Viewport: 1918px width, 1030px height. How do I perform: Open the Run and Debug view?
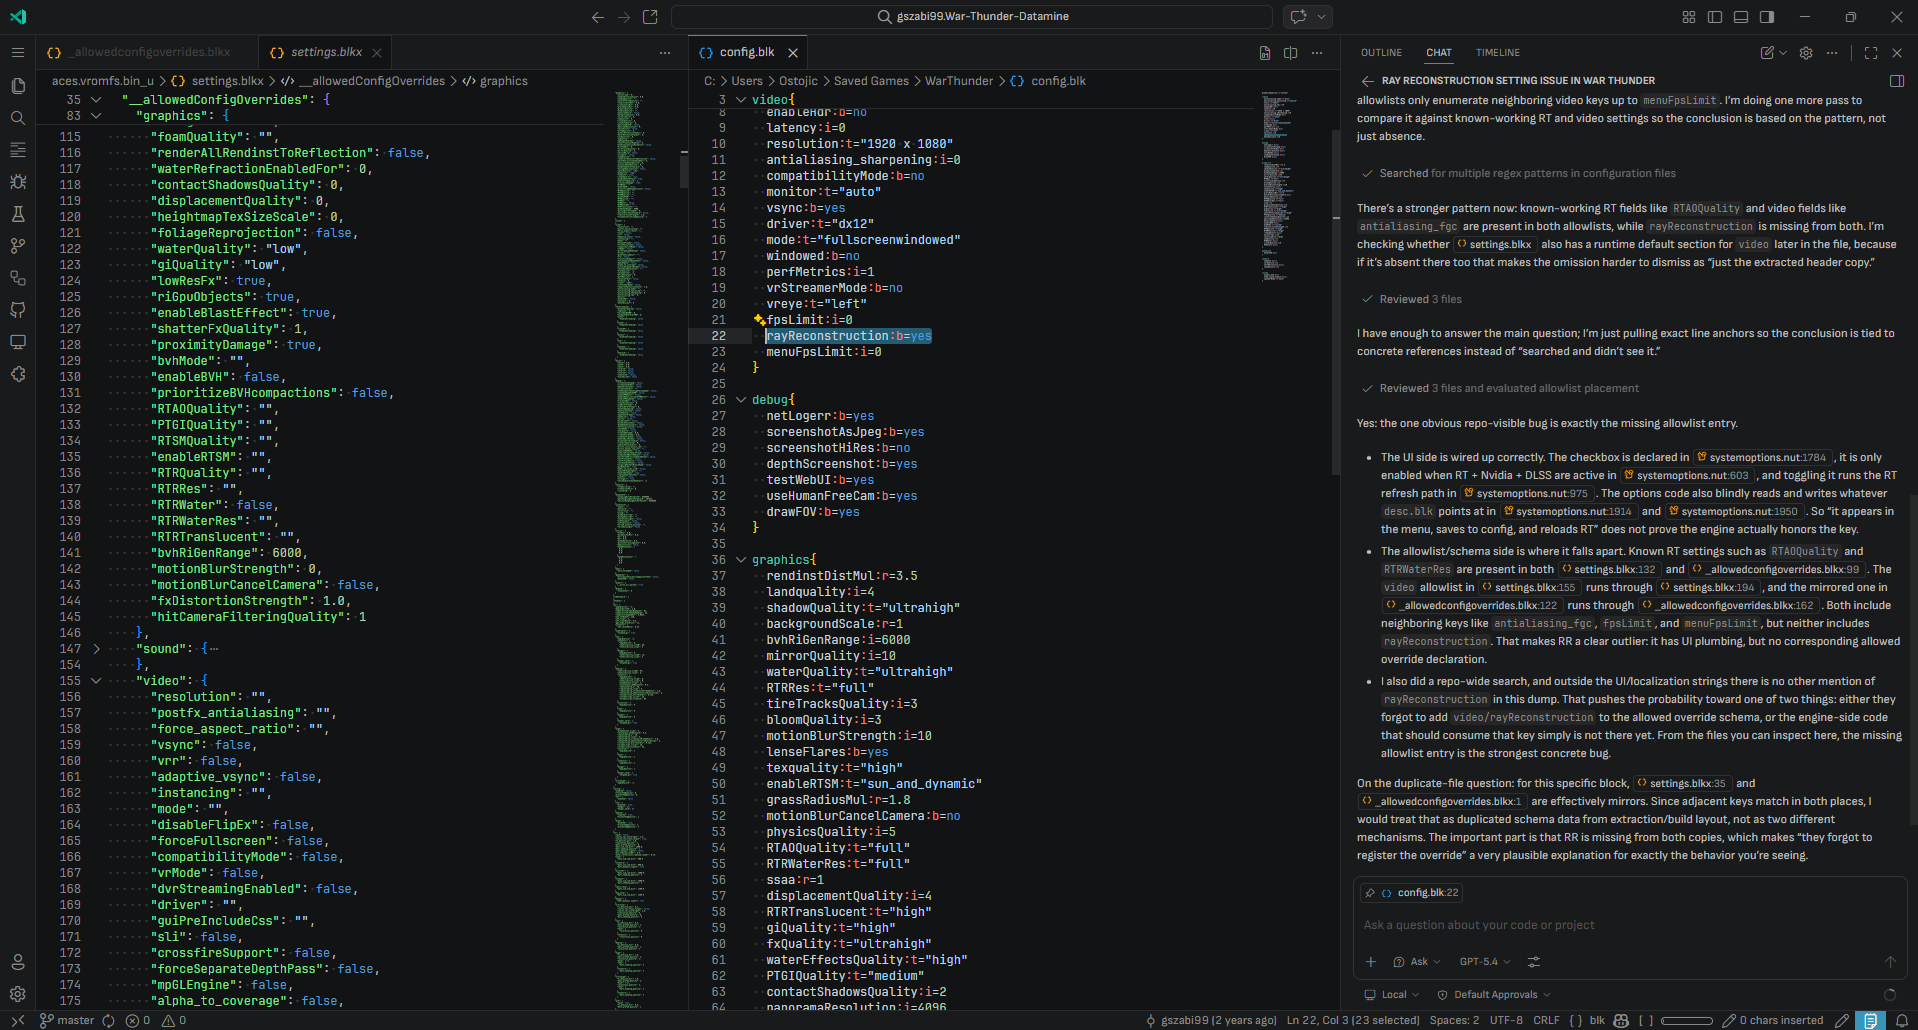point(18,182)
